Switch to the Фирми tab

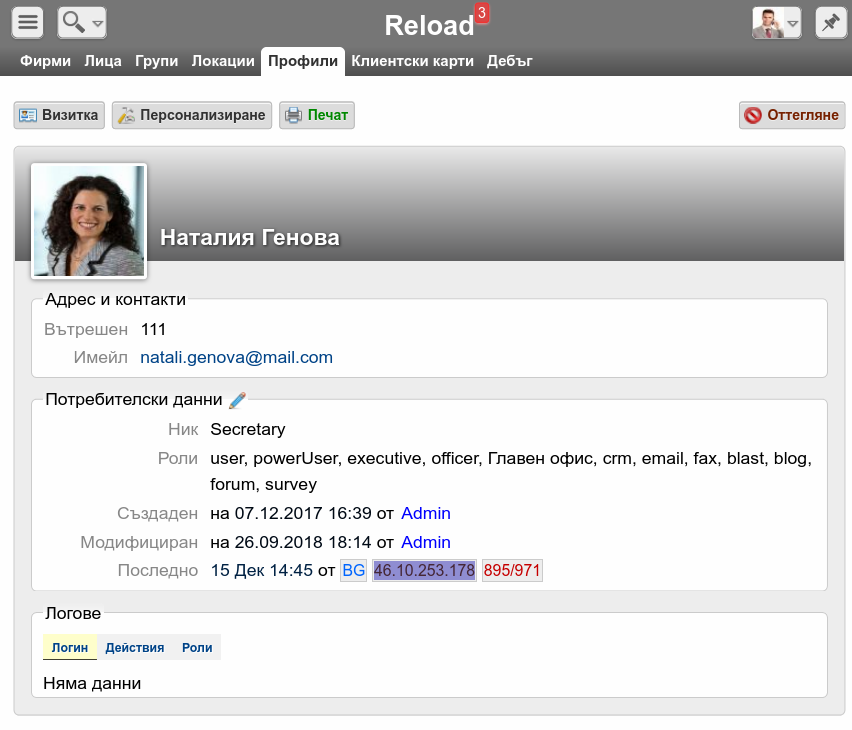point(45,61)
